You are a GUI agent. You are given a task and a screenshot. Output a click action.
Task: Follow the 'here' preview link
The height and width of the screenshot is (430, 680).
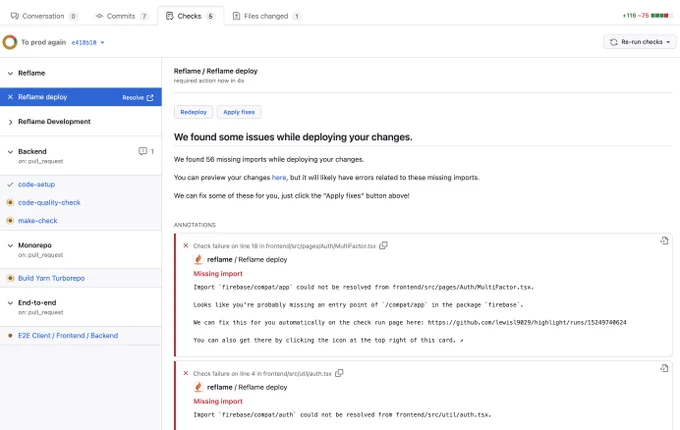pyautogui.click(x=279, y=178)
